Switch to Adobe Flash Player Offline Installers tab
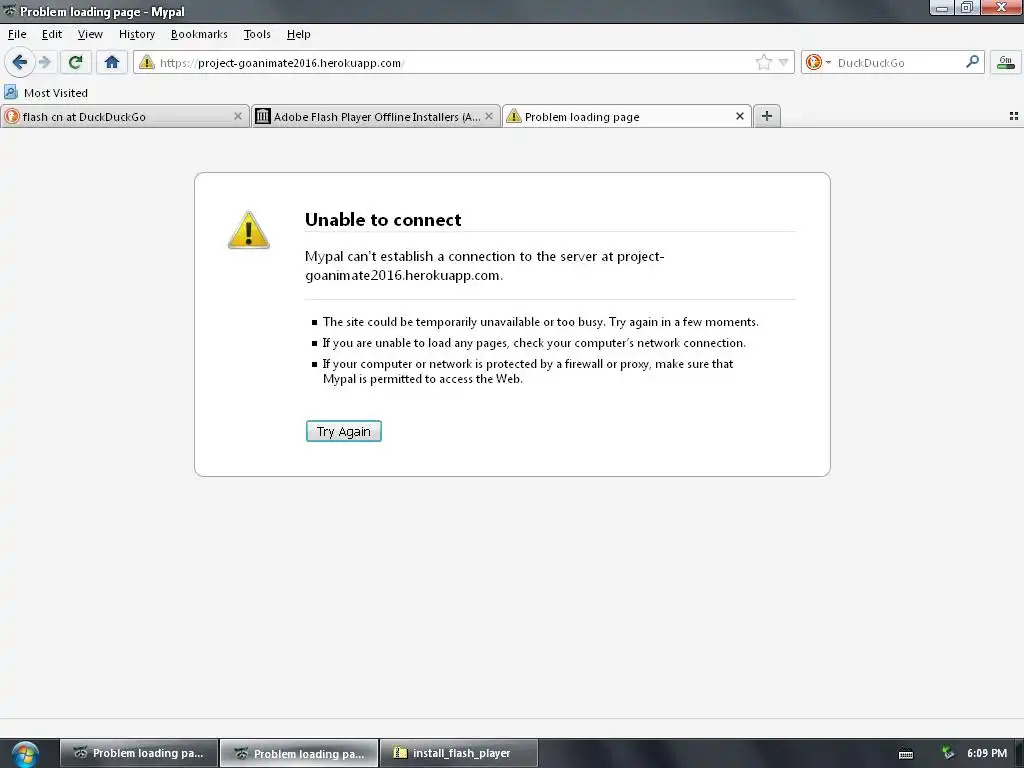Viewport: 1024px width, 768px height. pos(376,116)
